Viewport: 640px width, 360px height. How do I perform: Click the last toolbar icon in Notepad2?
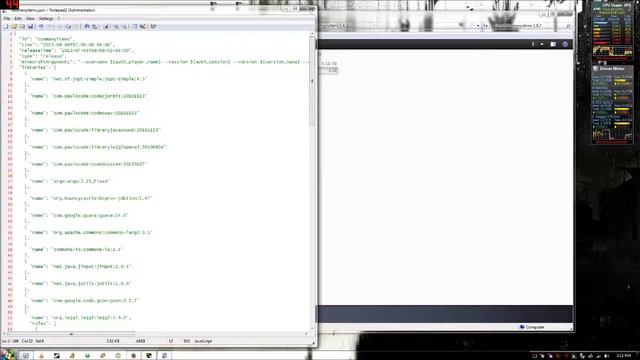click(153, 27)
